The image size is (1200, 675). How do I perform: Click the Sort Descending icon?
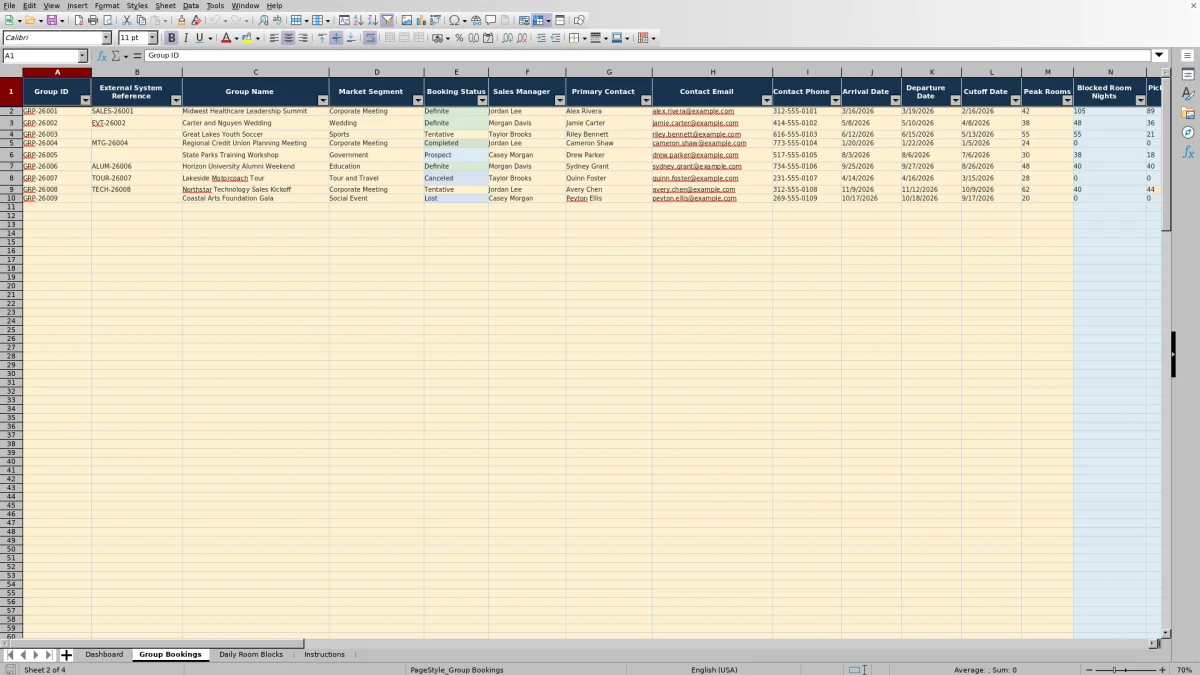coord(372,20)
